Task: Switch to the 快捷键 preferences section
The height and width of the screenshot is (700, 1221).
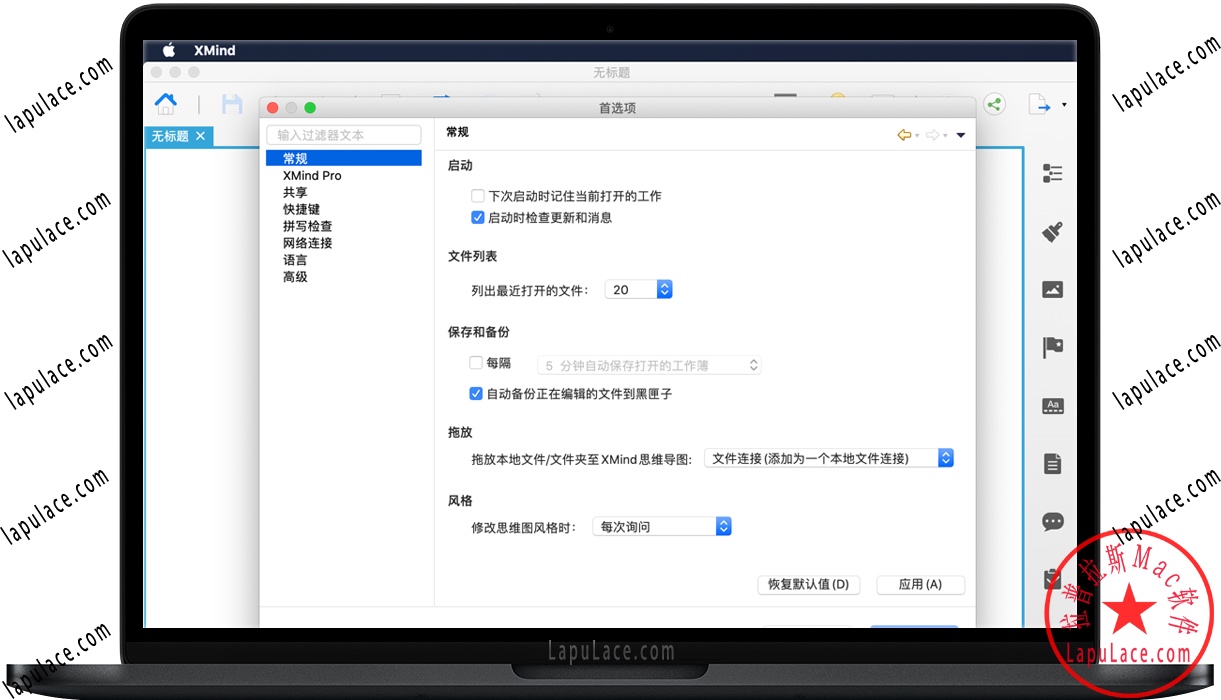Action: point(301,209)
